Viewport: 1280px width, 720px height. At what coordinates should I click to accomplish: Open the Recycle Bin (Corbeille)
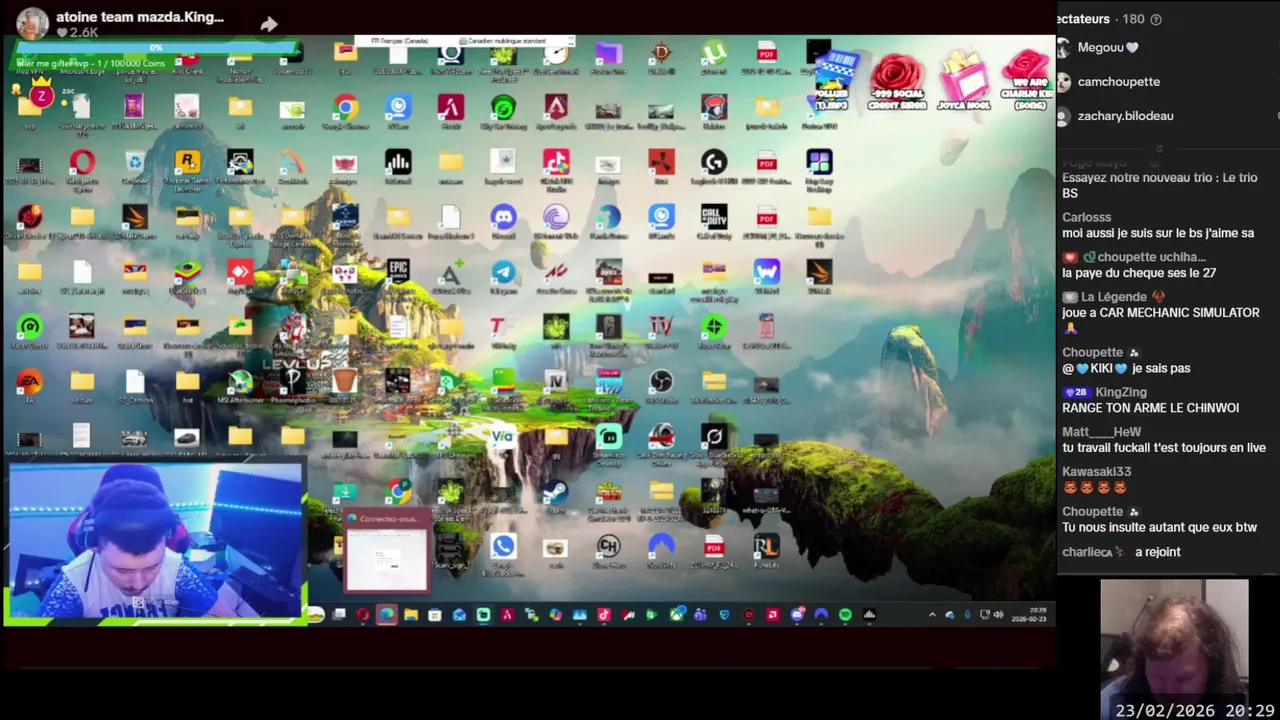pyautogui.click(x=134, y=162)
